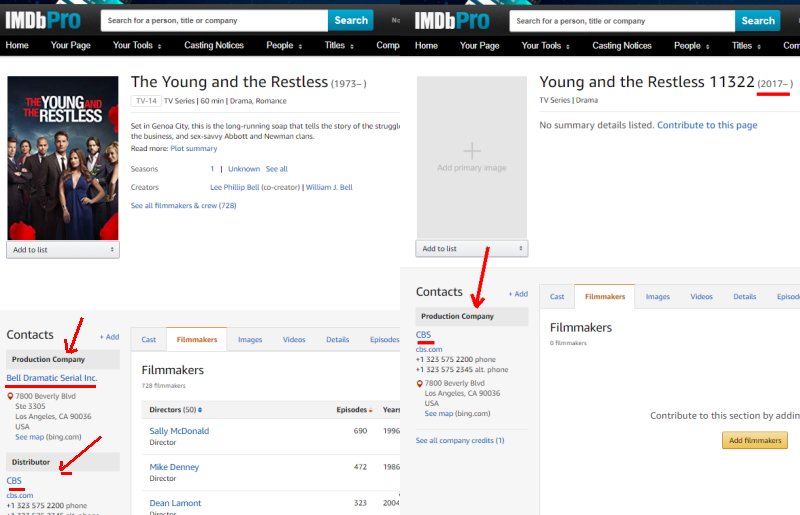Image resolution: width=800 pixels, height=515 pixels.
Task: Switch to Videos tab on right page
Action: (x=702, y=297)
